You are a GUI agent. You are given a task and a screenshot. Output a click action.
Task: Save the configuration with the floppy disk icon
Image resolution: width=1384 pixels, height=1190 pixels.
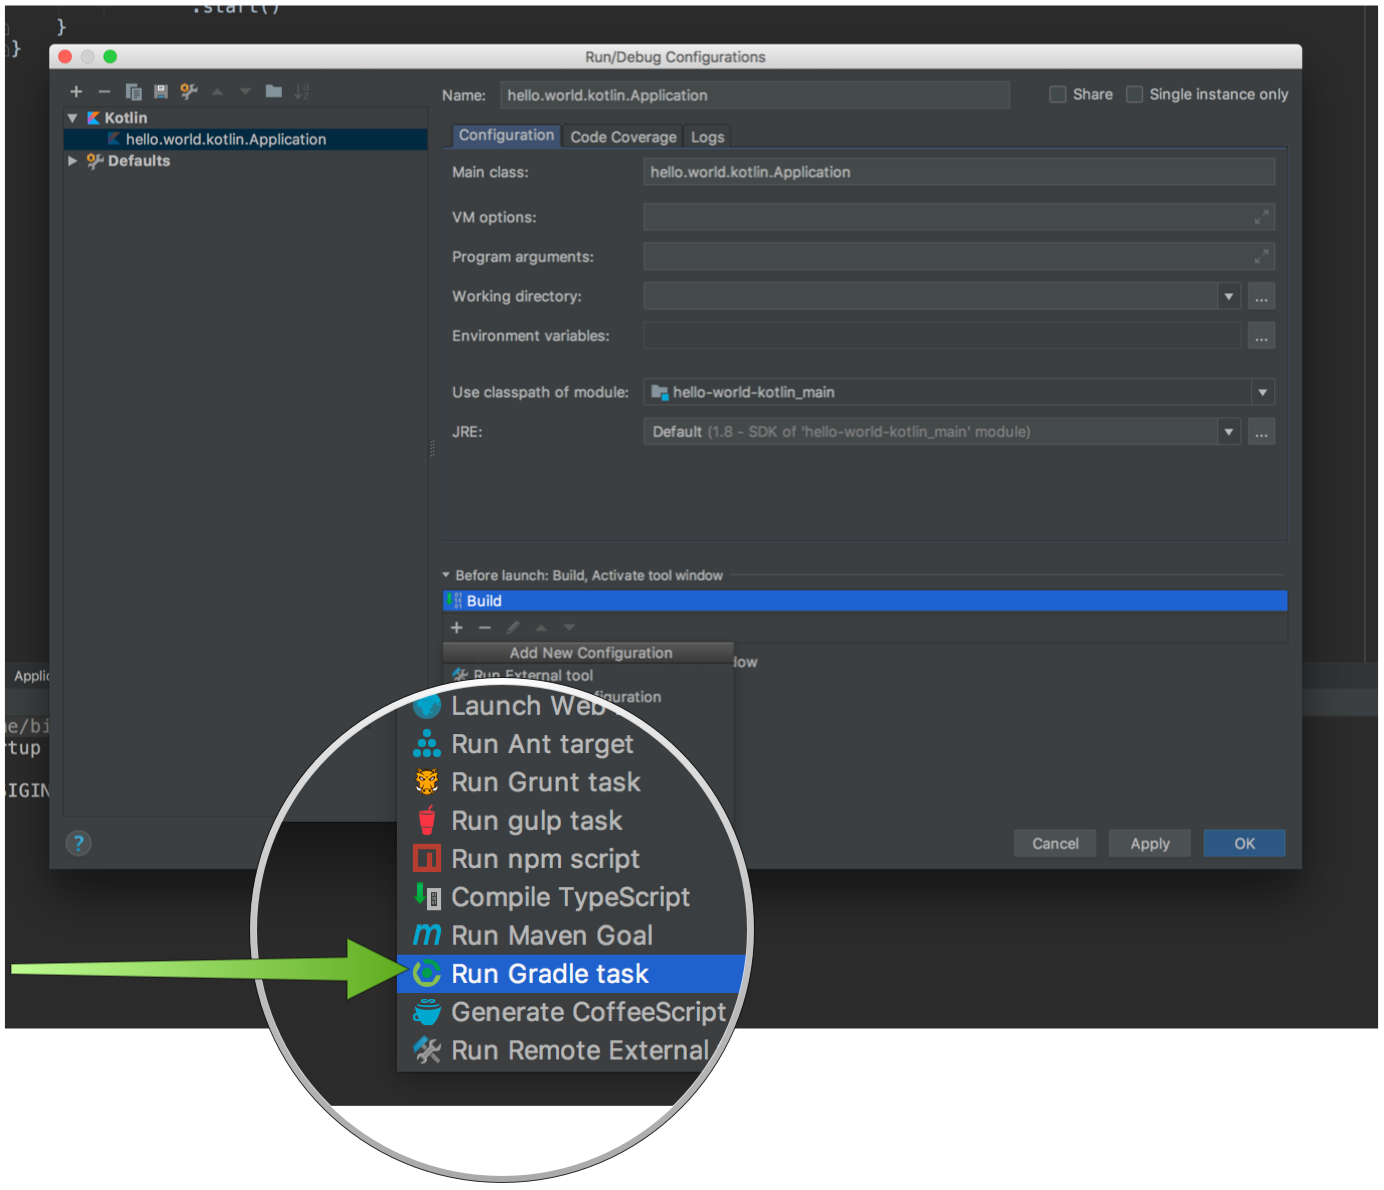pyautogui.click(x=161, y=91)
